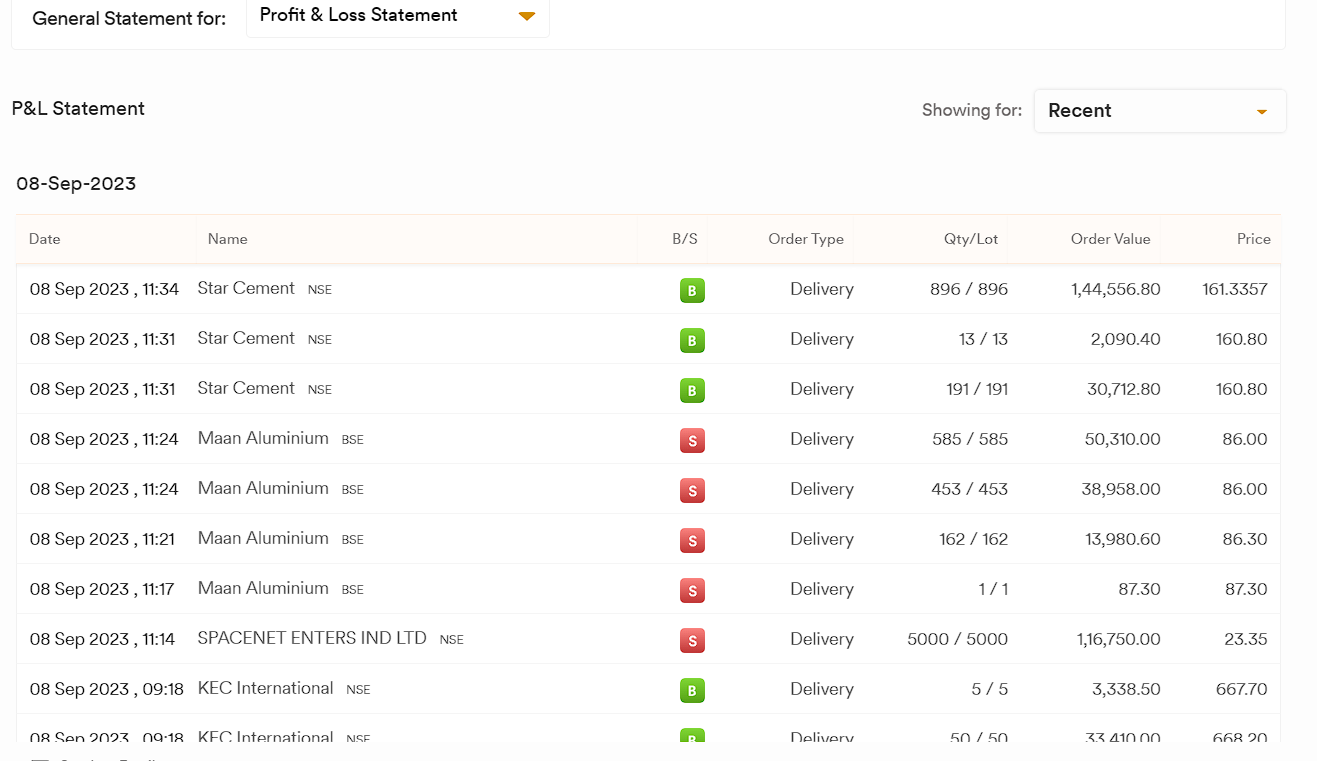Viewport: 1317px width, 761px height.
Task: Click the Buy badge for Star Cement 896 qty row
Action: [692, 291]
